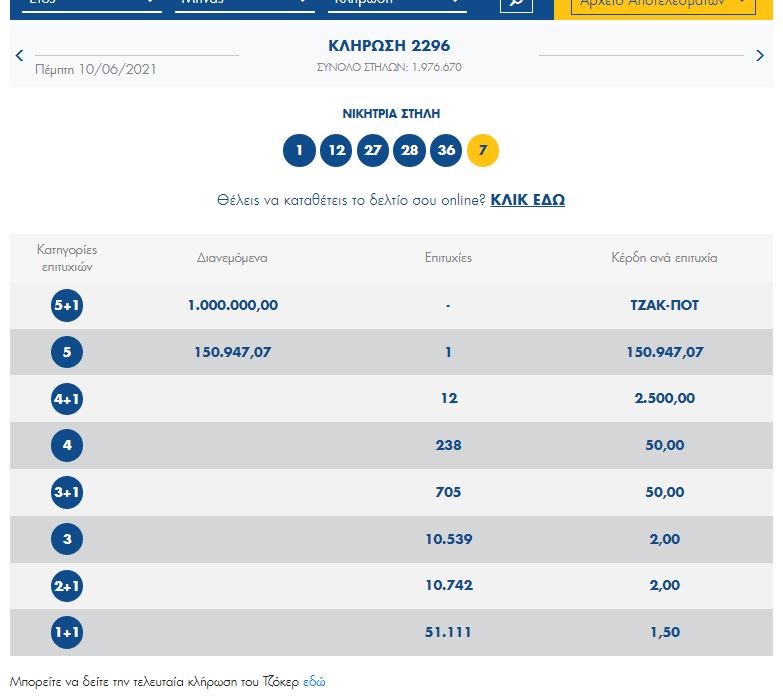
Task: Click the ΚΛΗΡΩΣΗ 2296 heading
Action: click(389, 46)
